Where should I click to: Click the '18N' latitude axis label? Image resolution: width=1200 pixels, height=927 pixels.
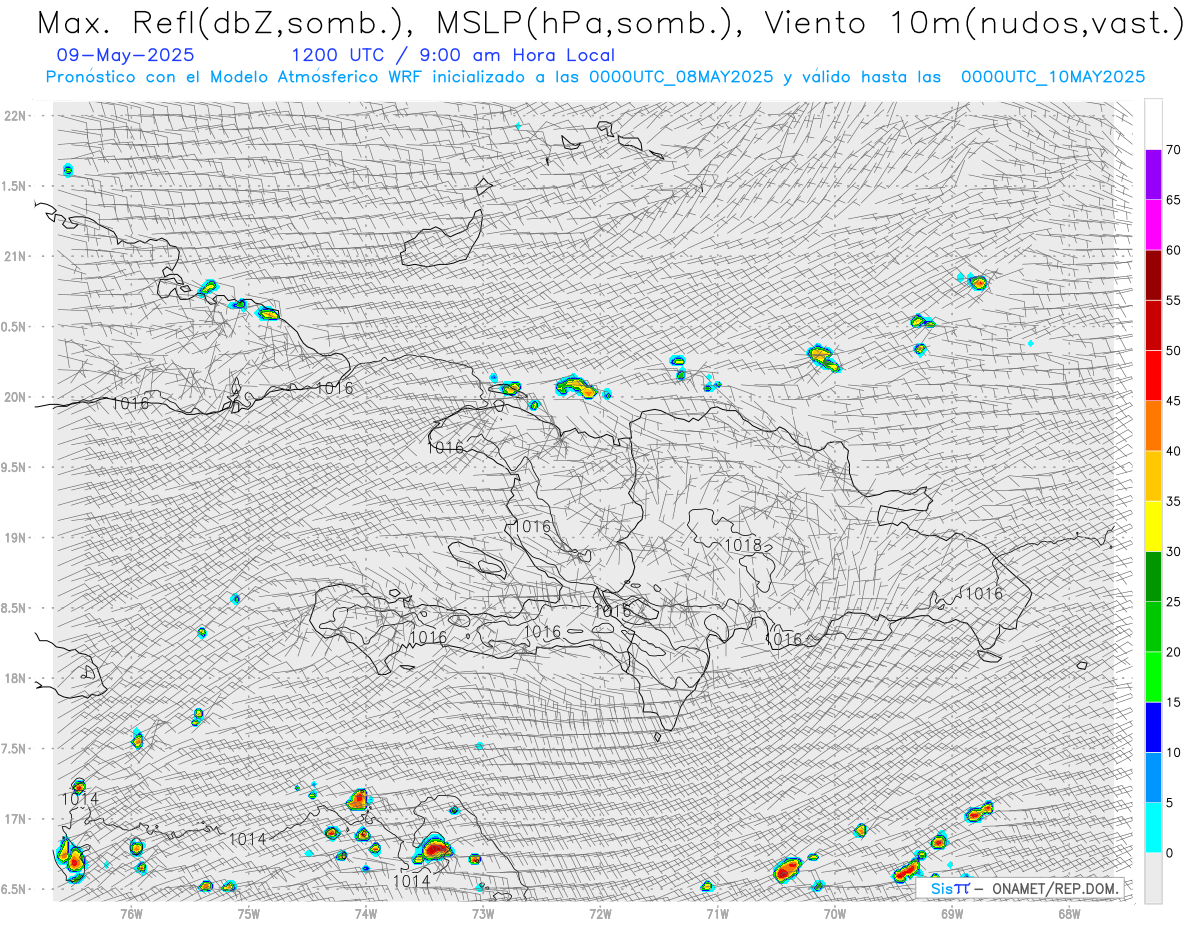[x=14, y=678]
